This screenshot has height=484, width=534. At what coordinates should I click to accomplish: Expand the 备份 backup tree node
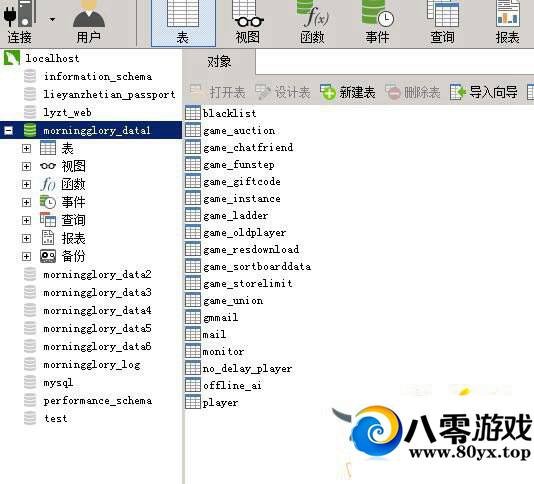click(x=26, y=256)
